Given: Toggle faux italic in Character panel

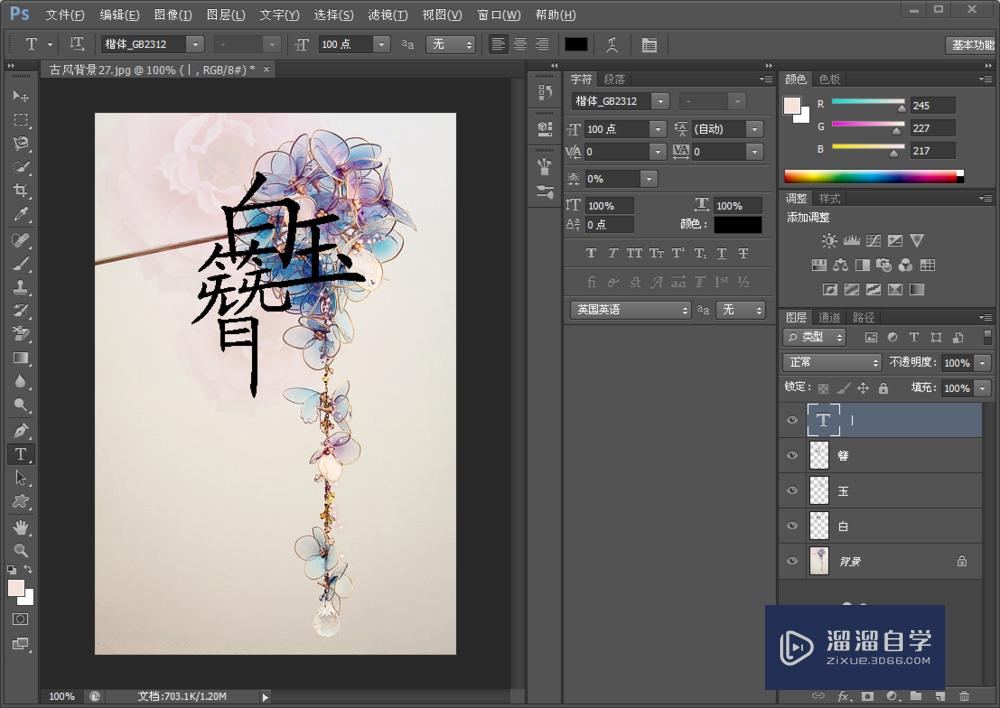Looking at the screenshot, I should 613,253.
